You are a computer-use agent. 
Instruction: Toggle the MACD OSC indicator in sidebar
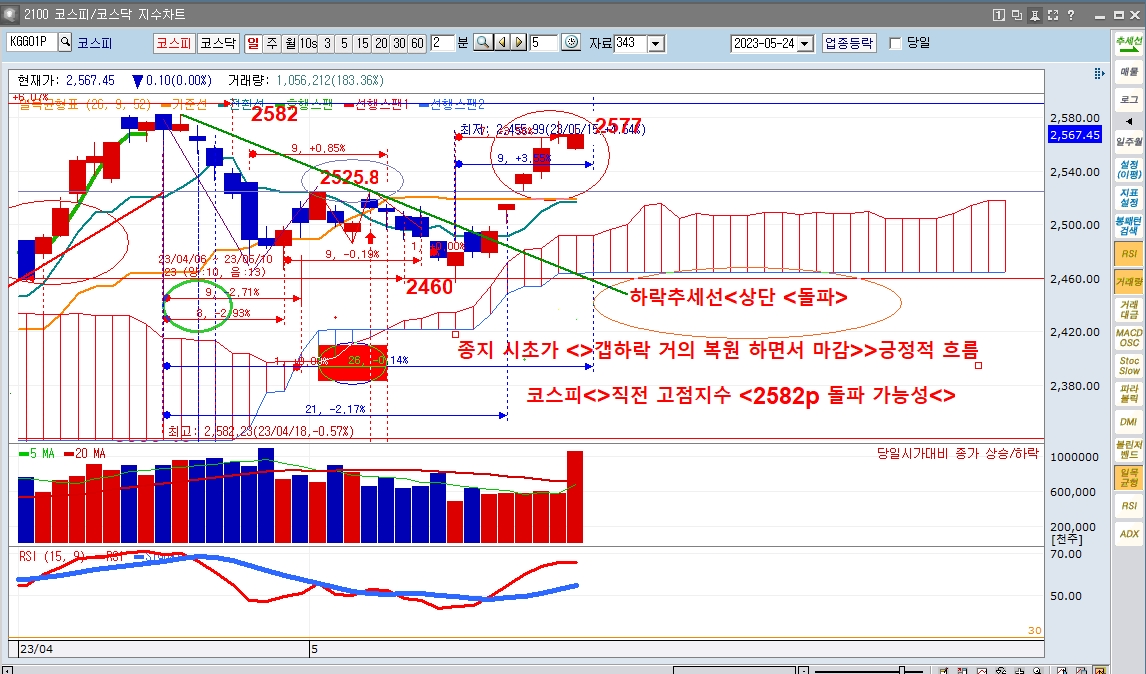[1129, 337]
